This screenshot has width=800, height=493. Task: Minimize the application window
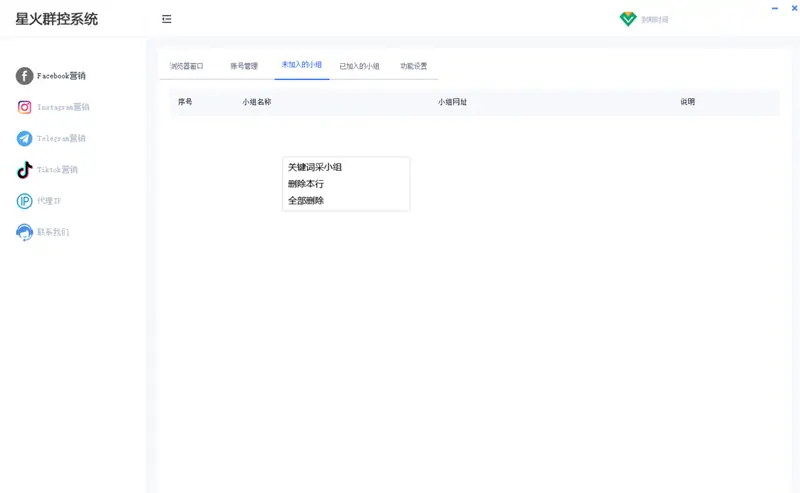(x=774, y=8)
